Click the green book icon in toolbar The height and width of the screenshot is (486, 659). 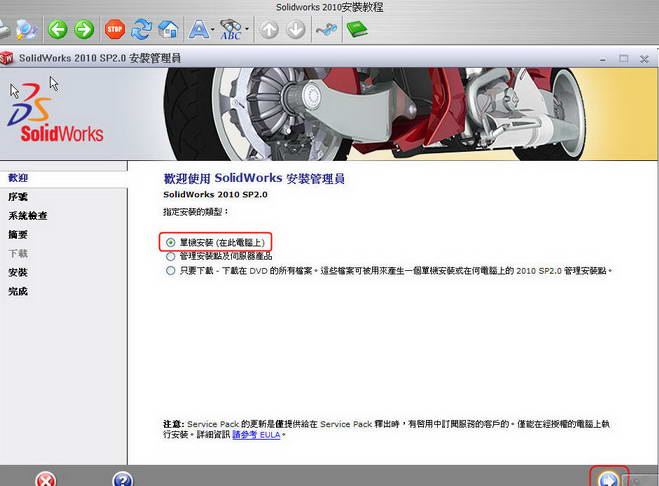(x=357, y=30)
